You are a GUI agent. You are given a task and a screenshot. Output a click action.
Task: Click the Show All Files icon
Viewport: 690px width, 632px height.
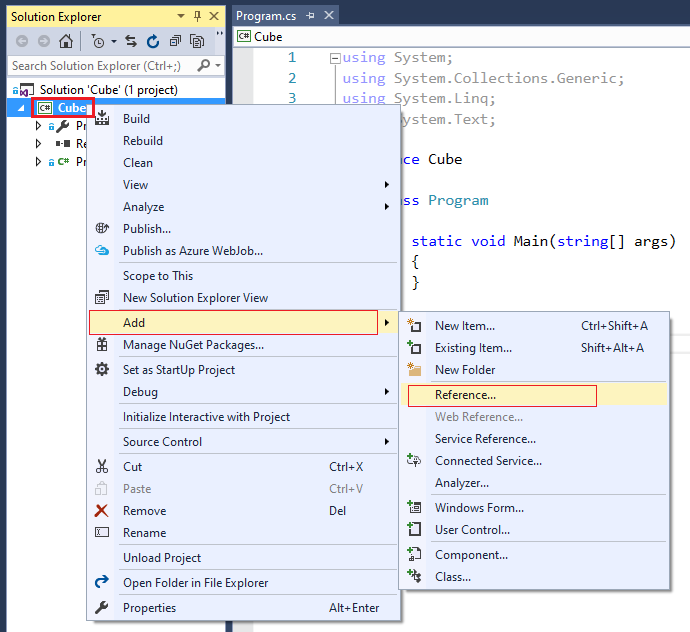[x=197, y=41]
